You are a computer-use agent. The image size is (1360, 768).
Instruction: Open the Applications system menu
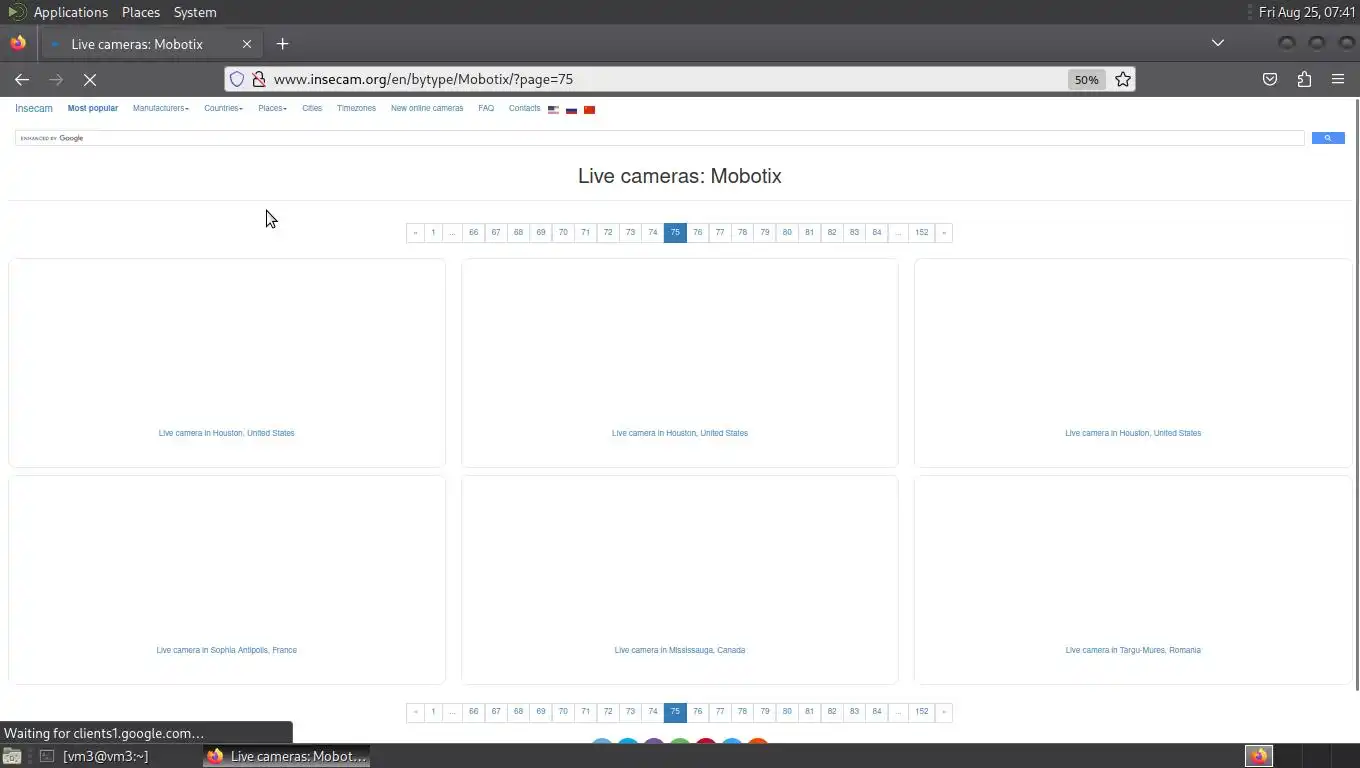point(70,12)
